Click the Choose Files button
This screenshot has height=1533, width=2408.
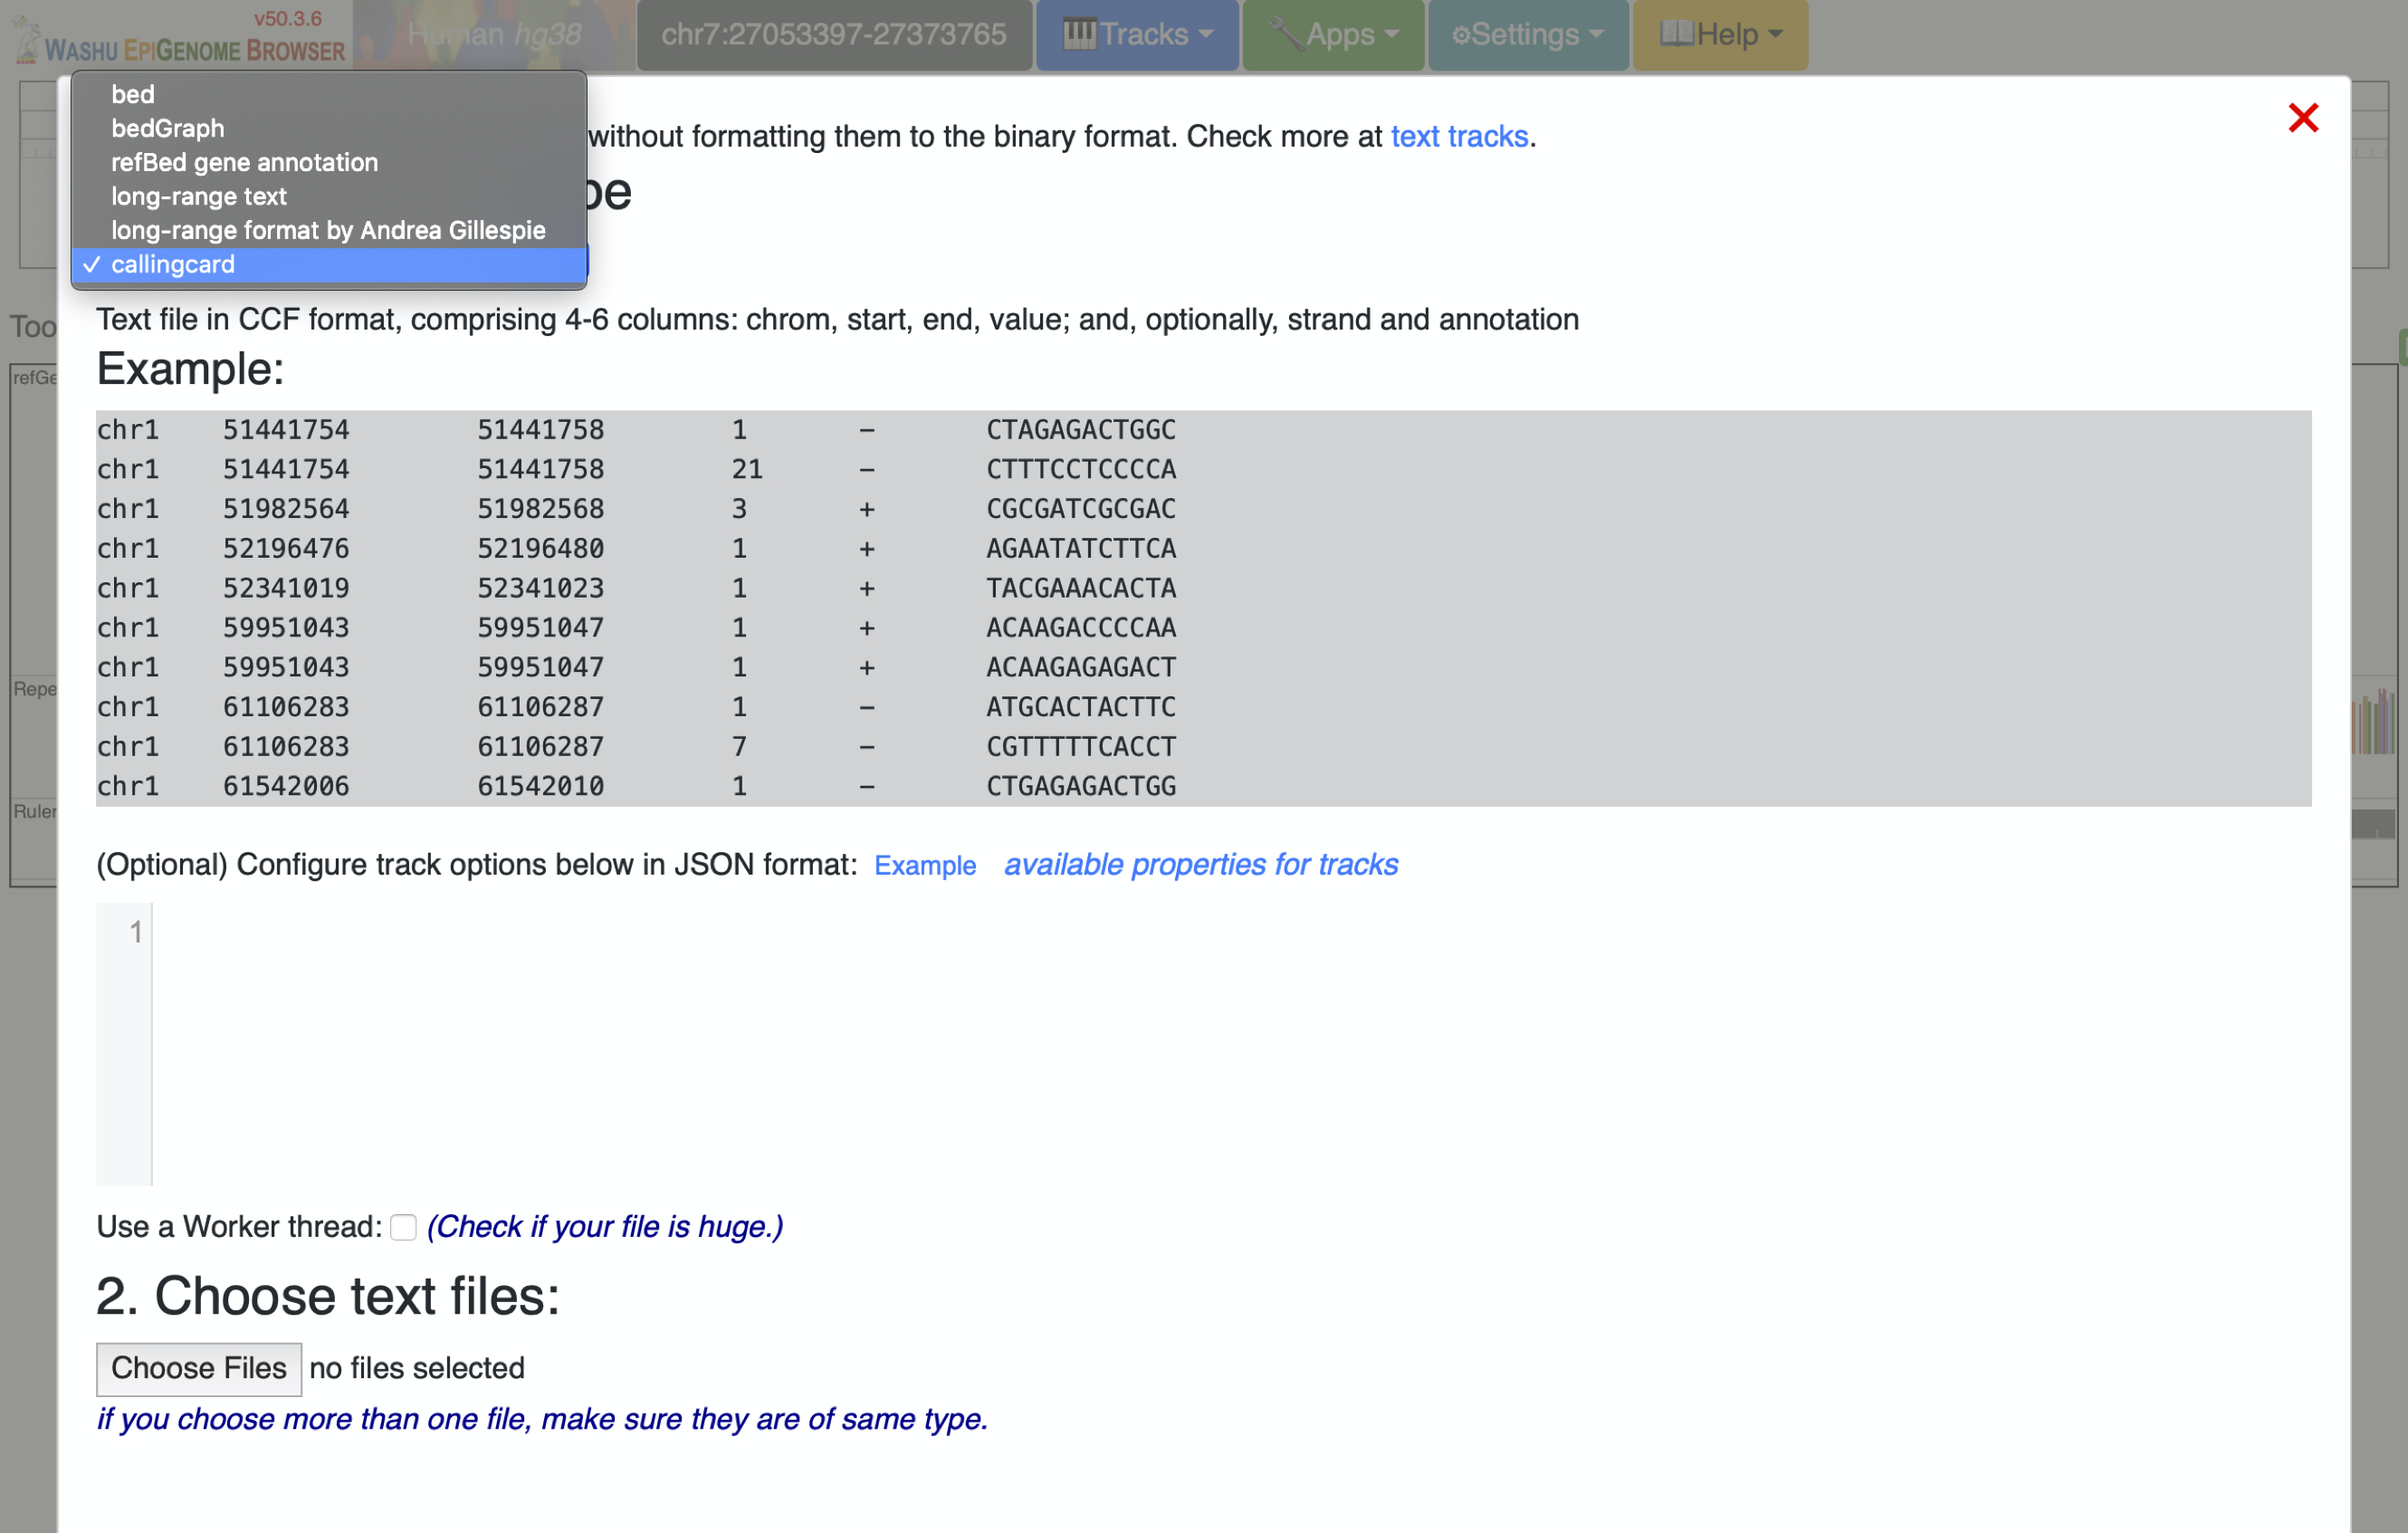198,1368
